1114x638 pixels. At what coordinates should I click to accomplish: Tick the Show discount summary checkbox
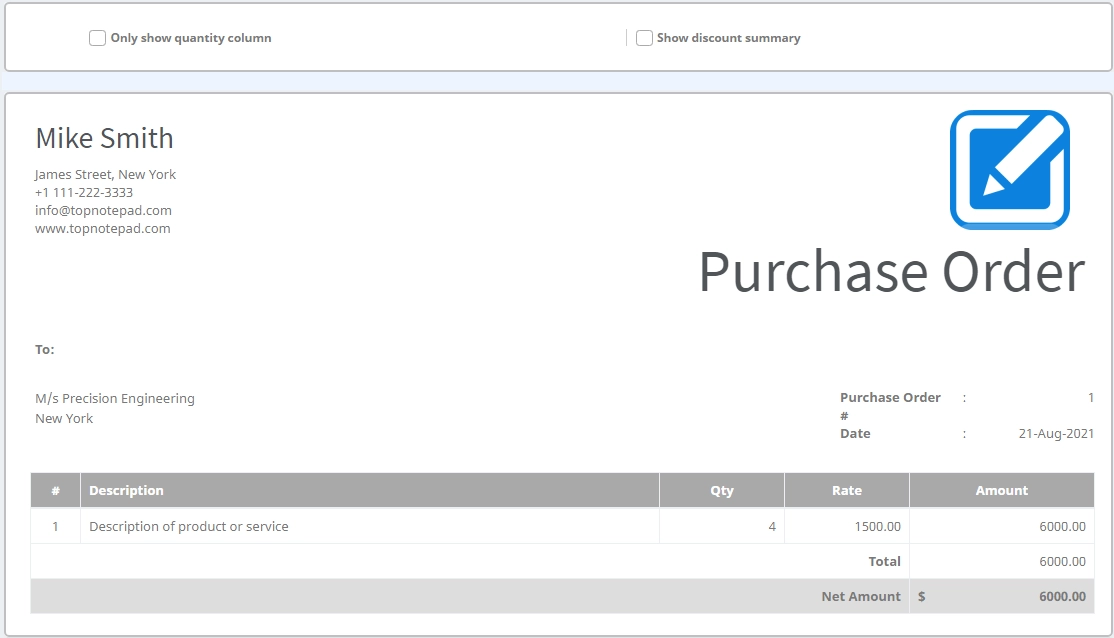pyautogui.click(x=644, y=38)
